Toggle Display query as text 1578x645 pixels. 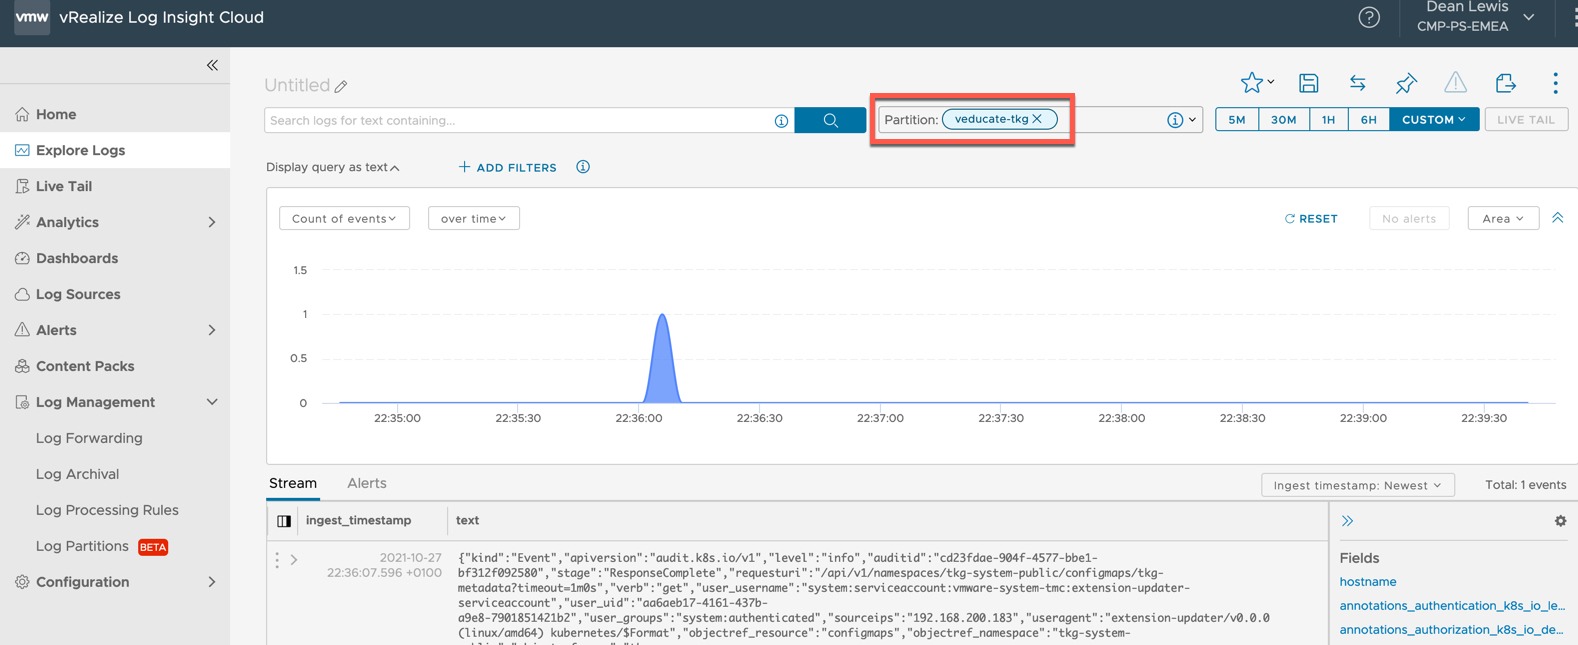(x=333, y=167)
